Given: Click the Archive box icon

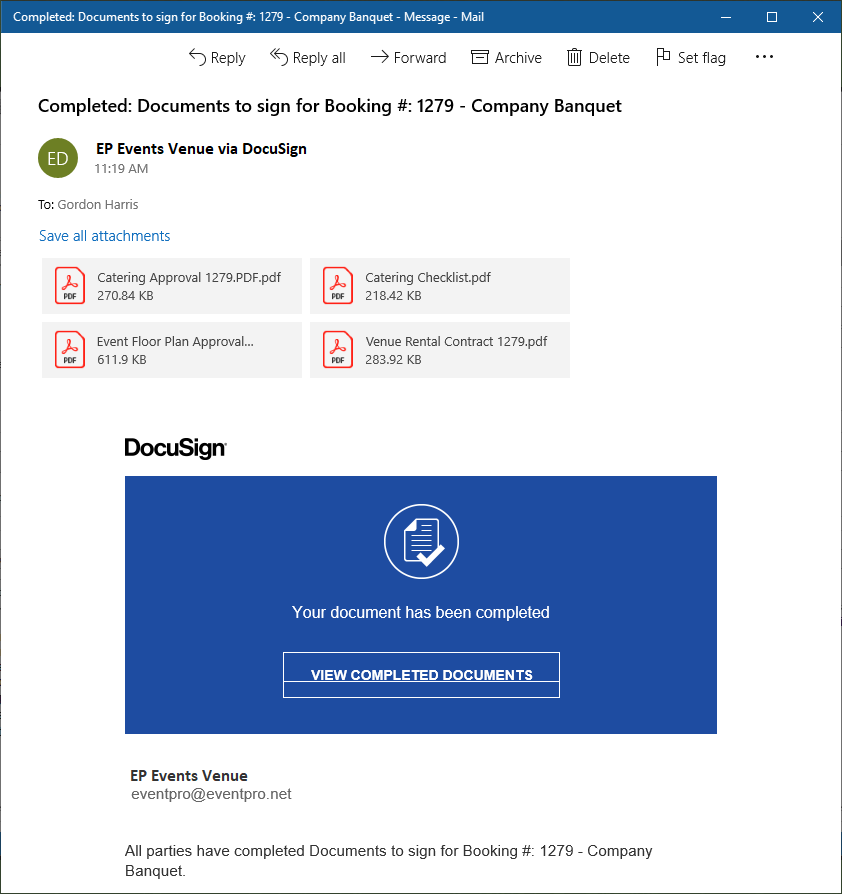Looking at the screenshot, I should (x=479, y=57).
